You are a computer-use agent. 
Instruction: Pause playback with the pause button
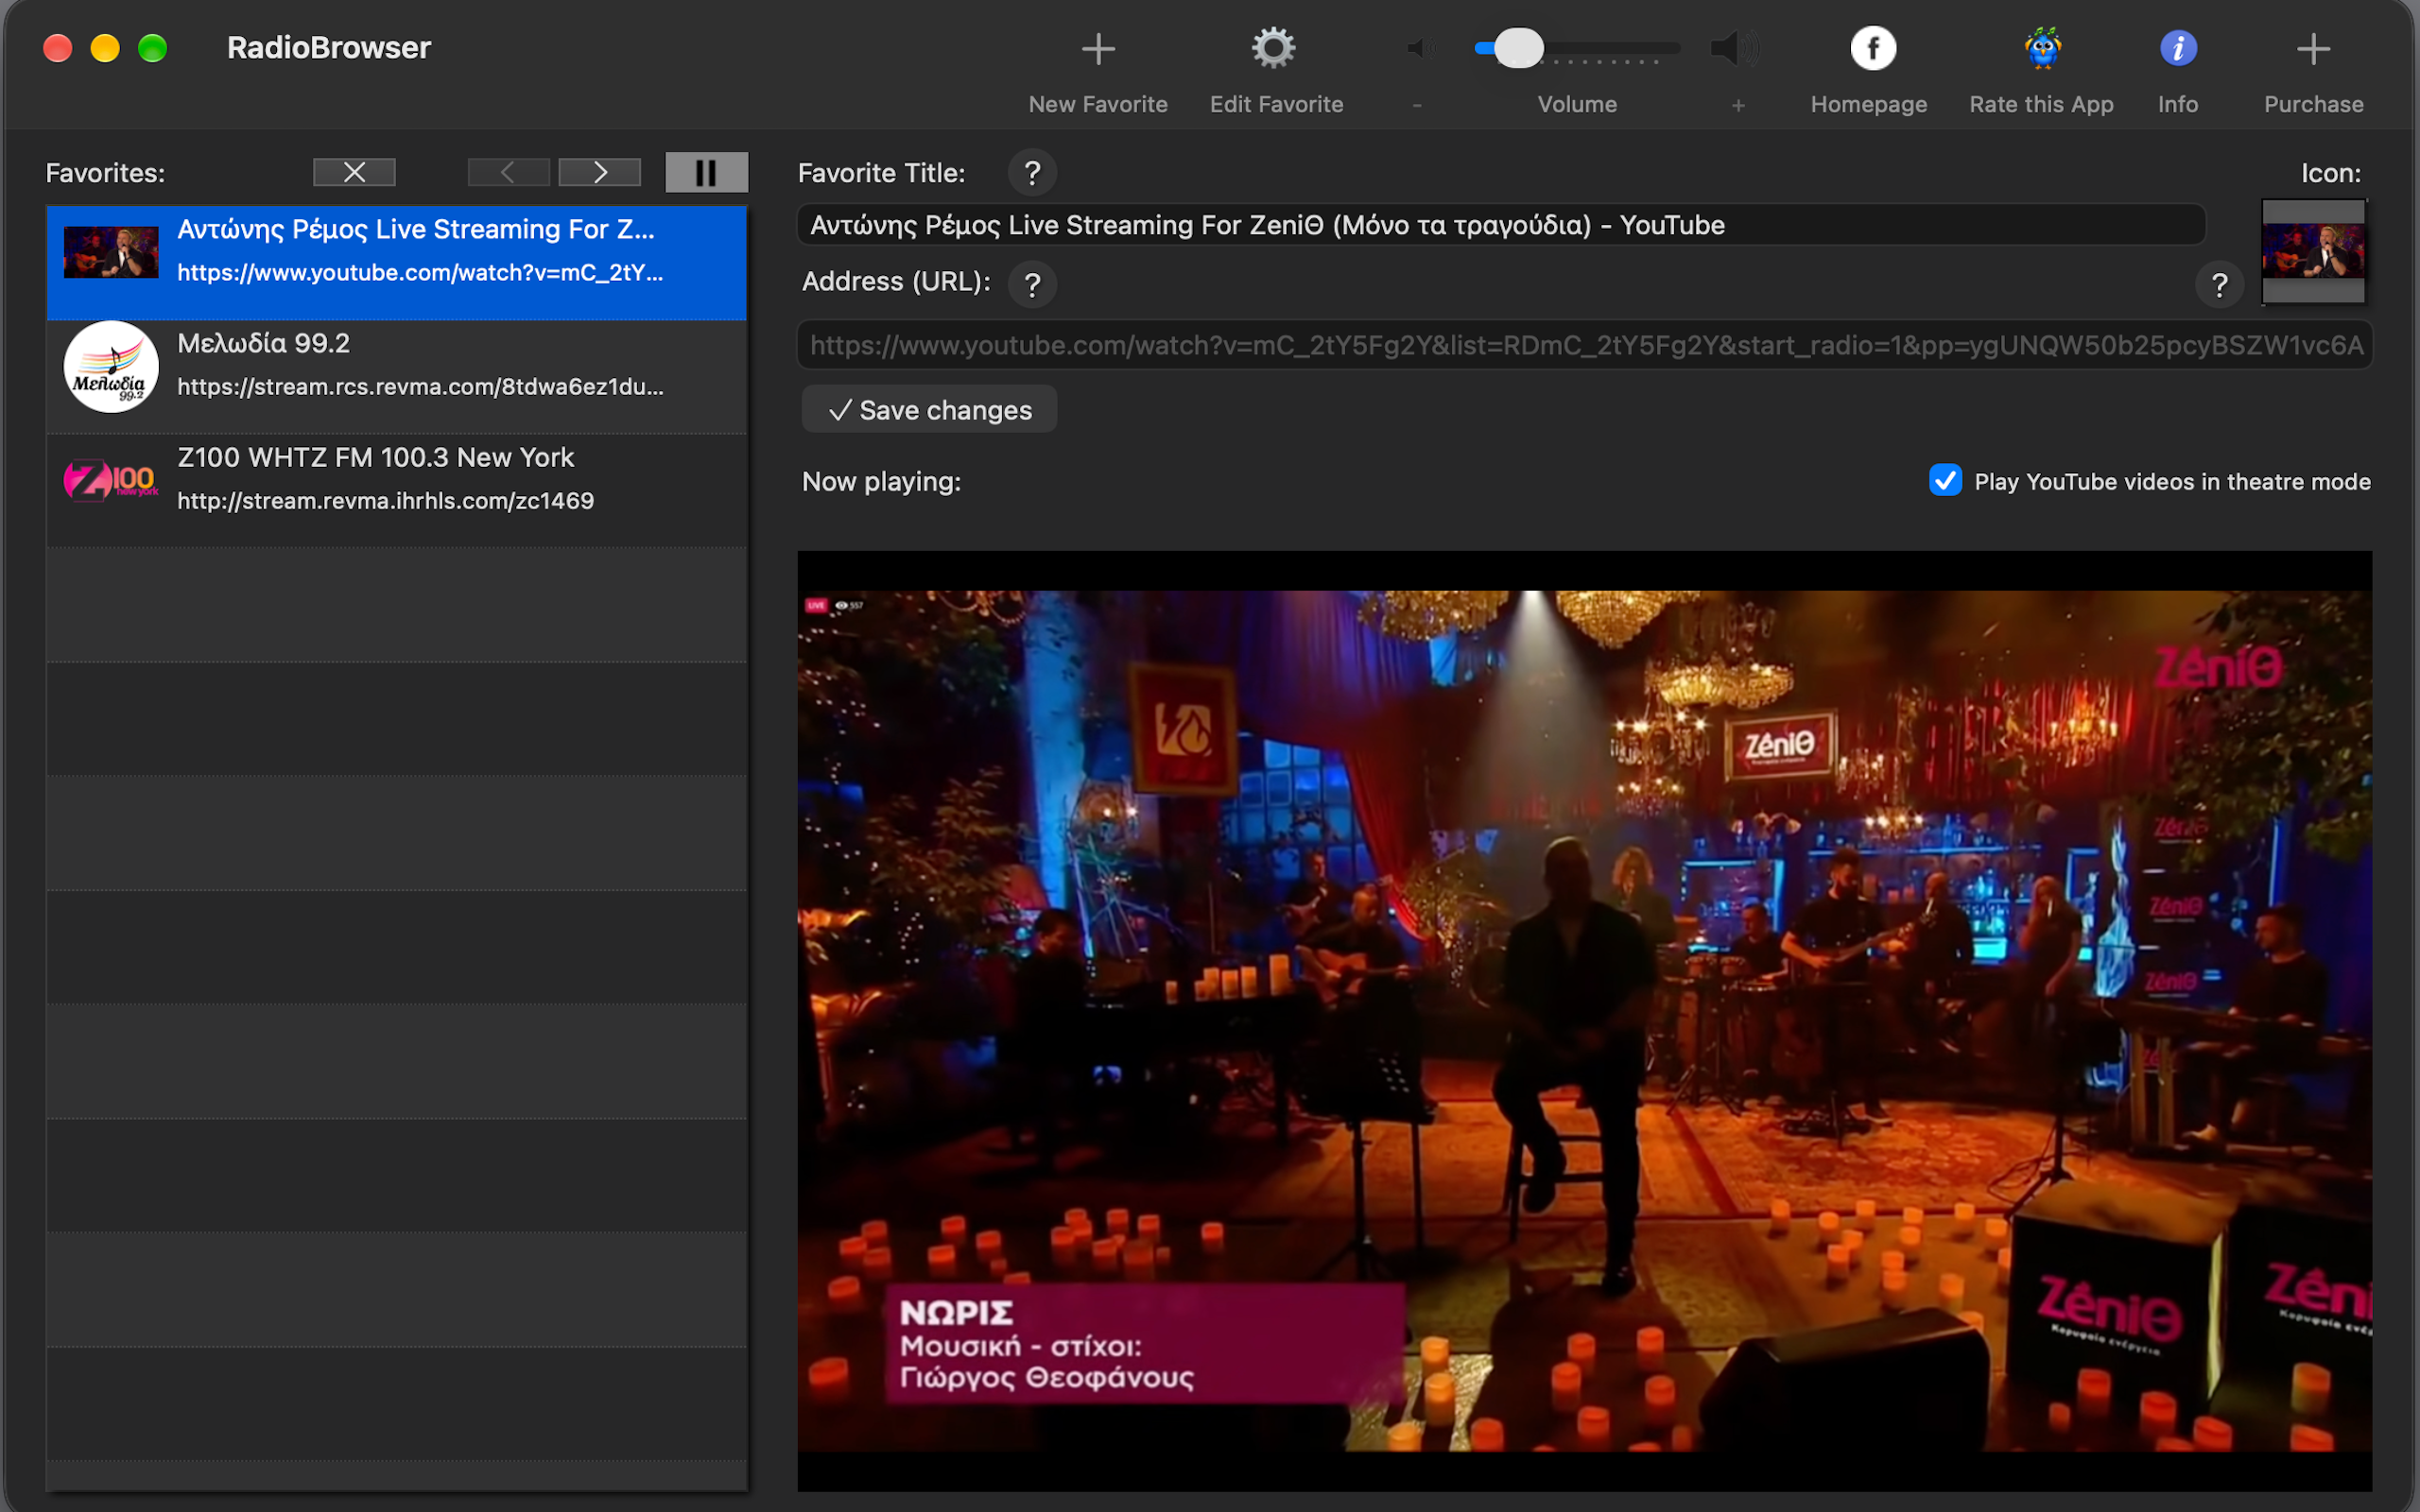click(706, 172)
